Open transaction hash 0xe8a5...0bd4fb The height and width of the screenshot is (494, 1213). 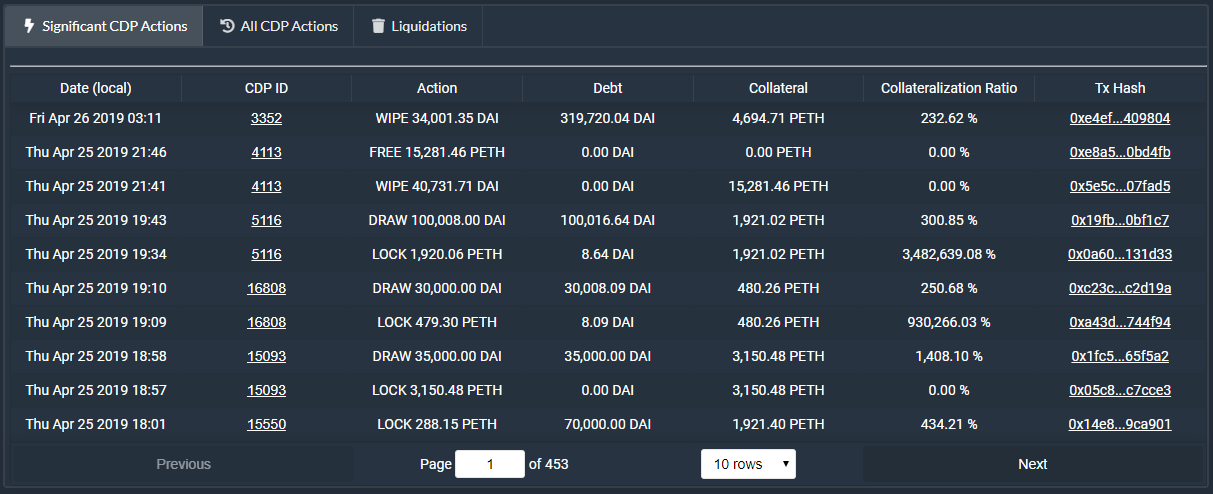(x=1120, y=152)
